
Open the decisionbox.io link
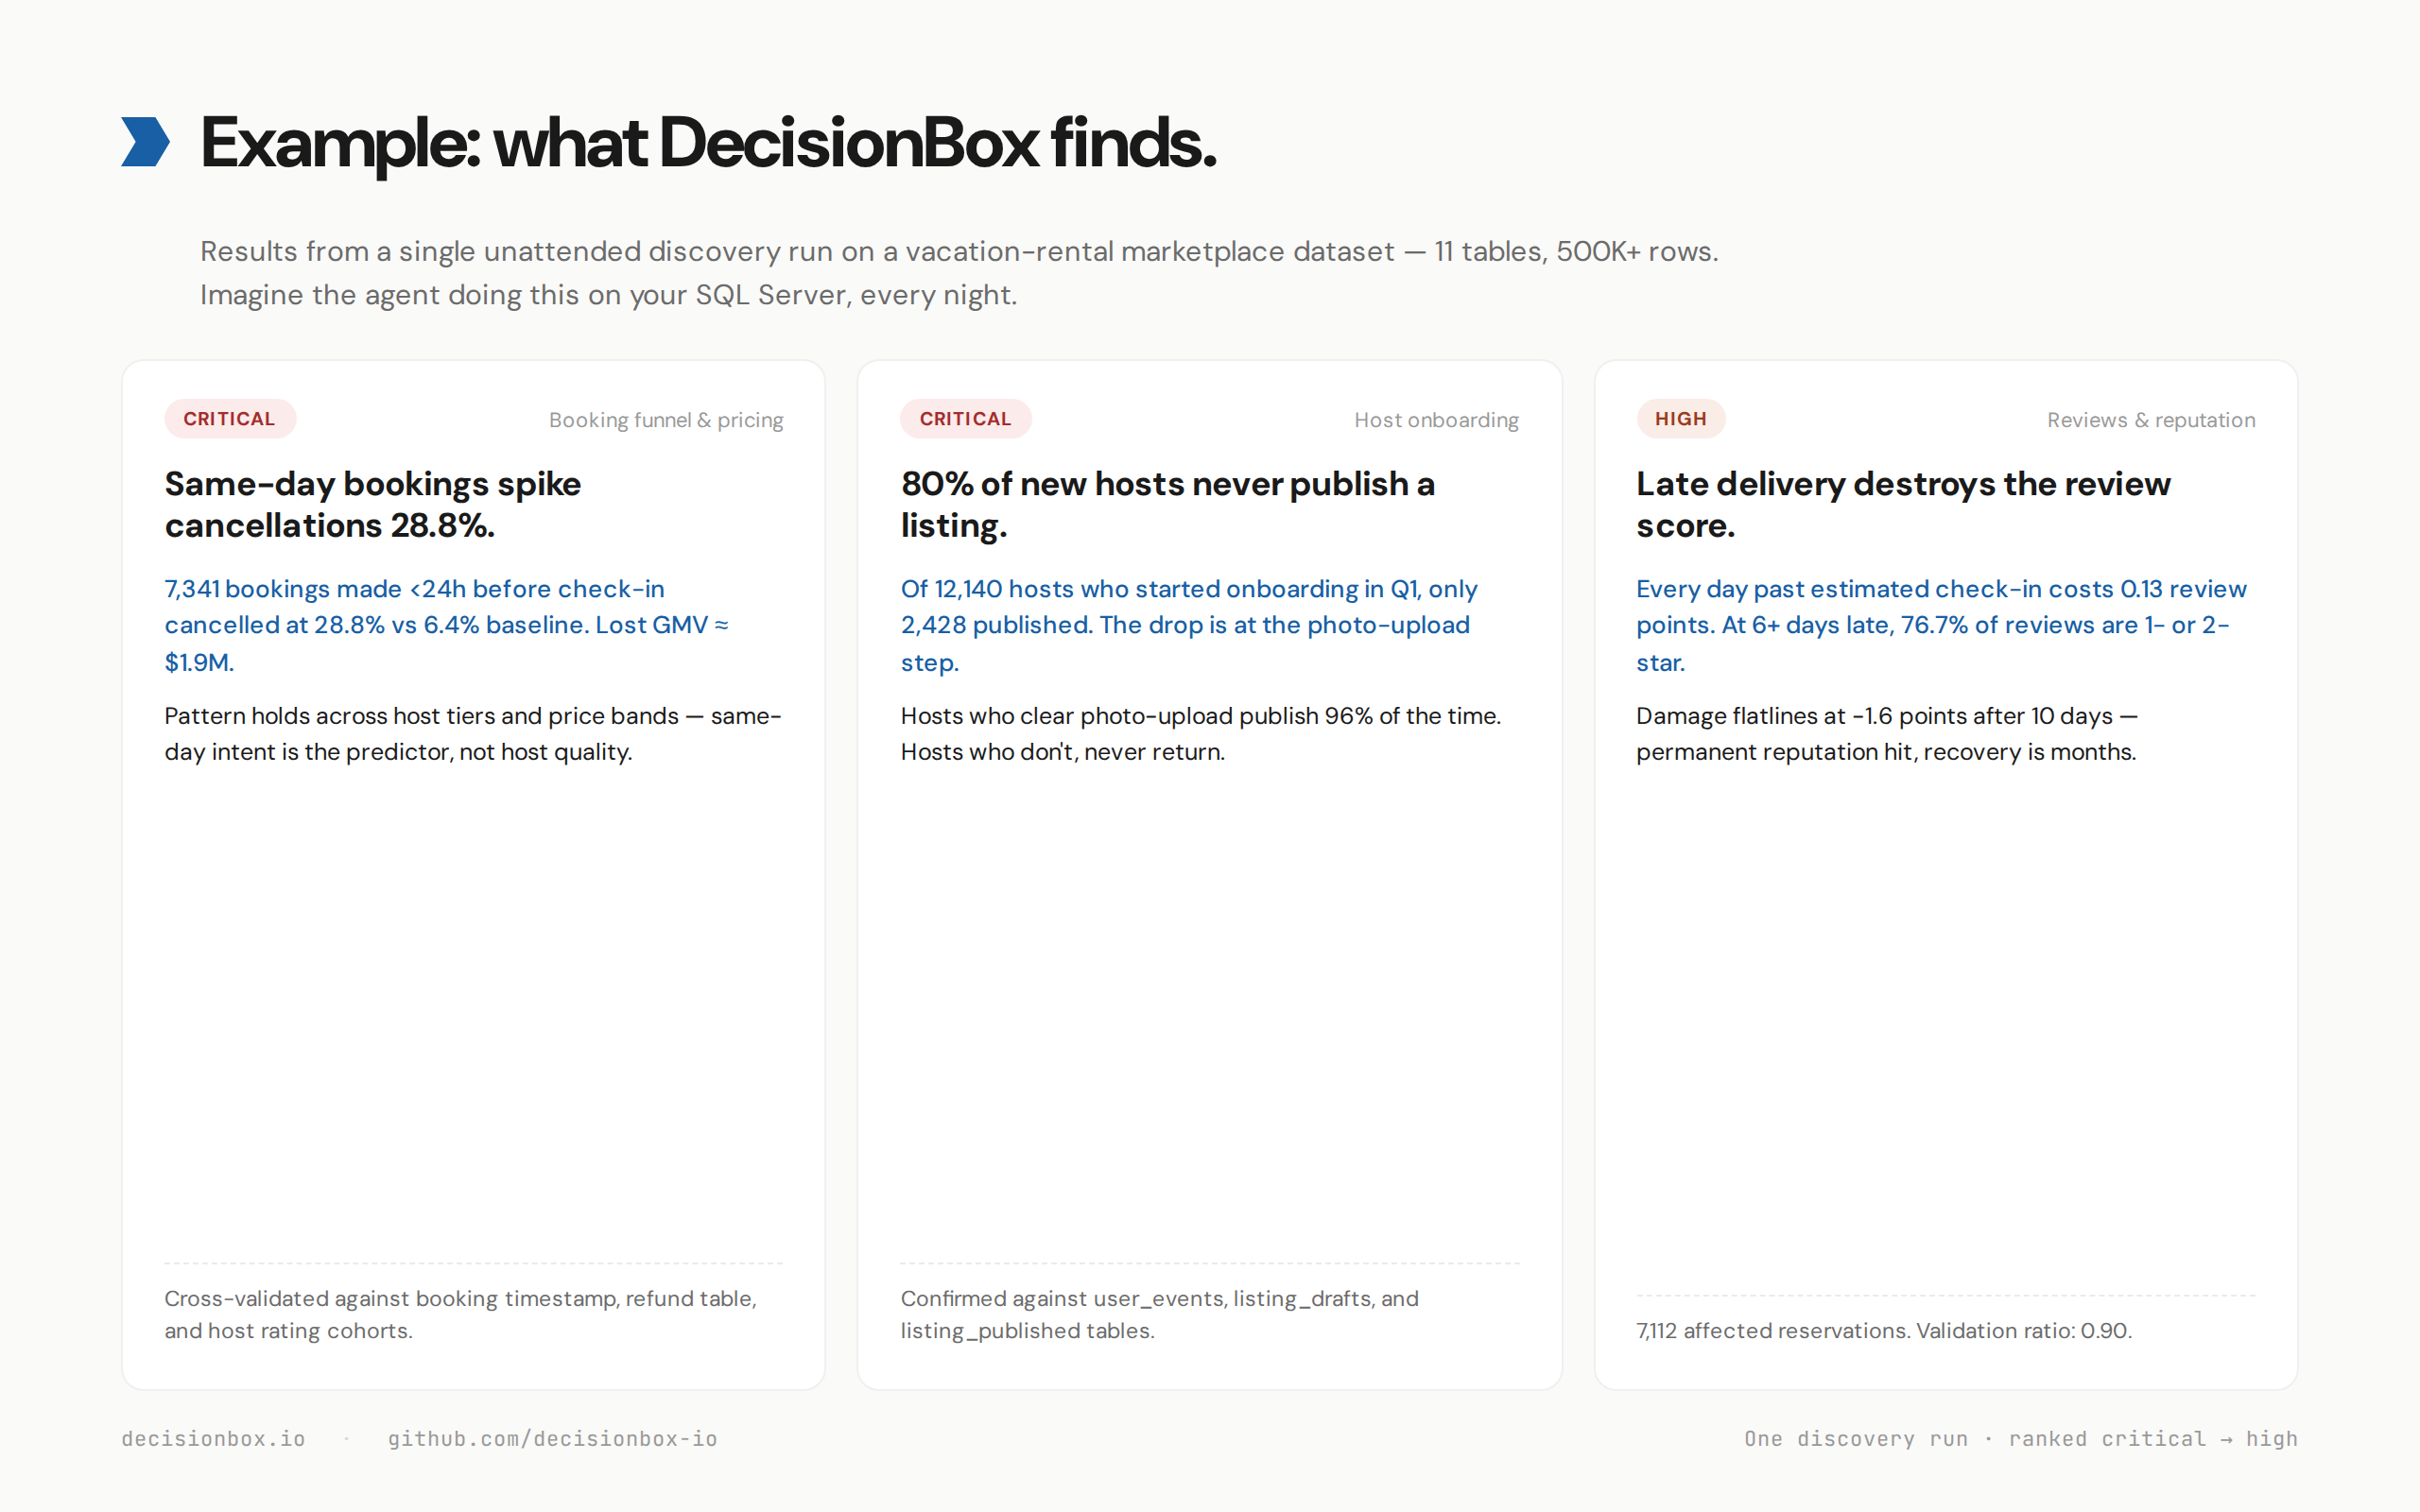pyautogui.click(x=213, y=1439)
